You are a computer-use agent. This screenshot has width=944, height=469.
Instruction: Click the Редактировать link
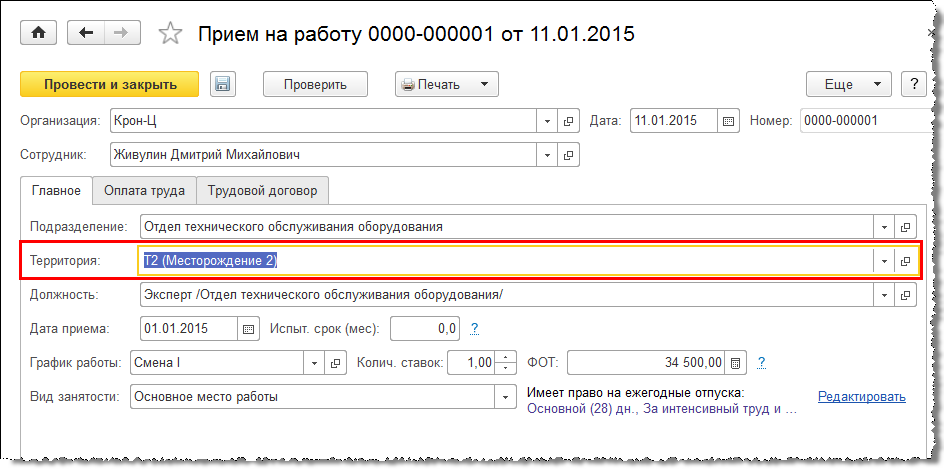(x=862, y=397)
